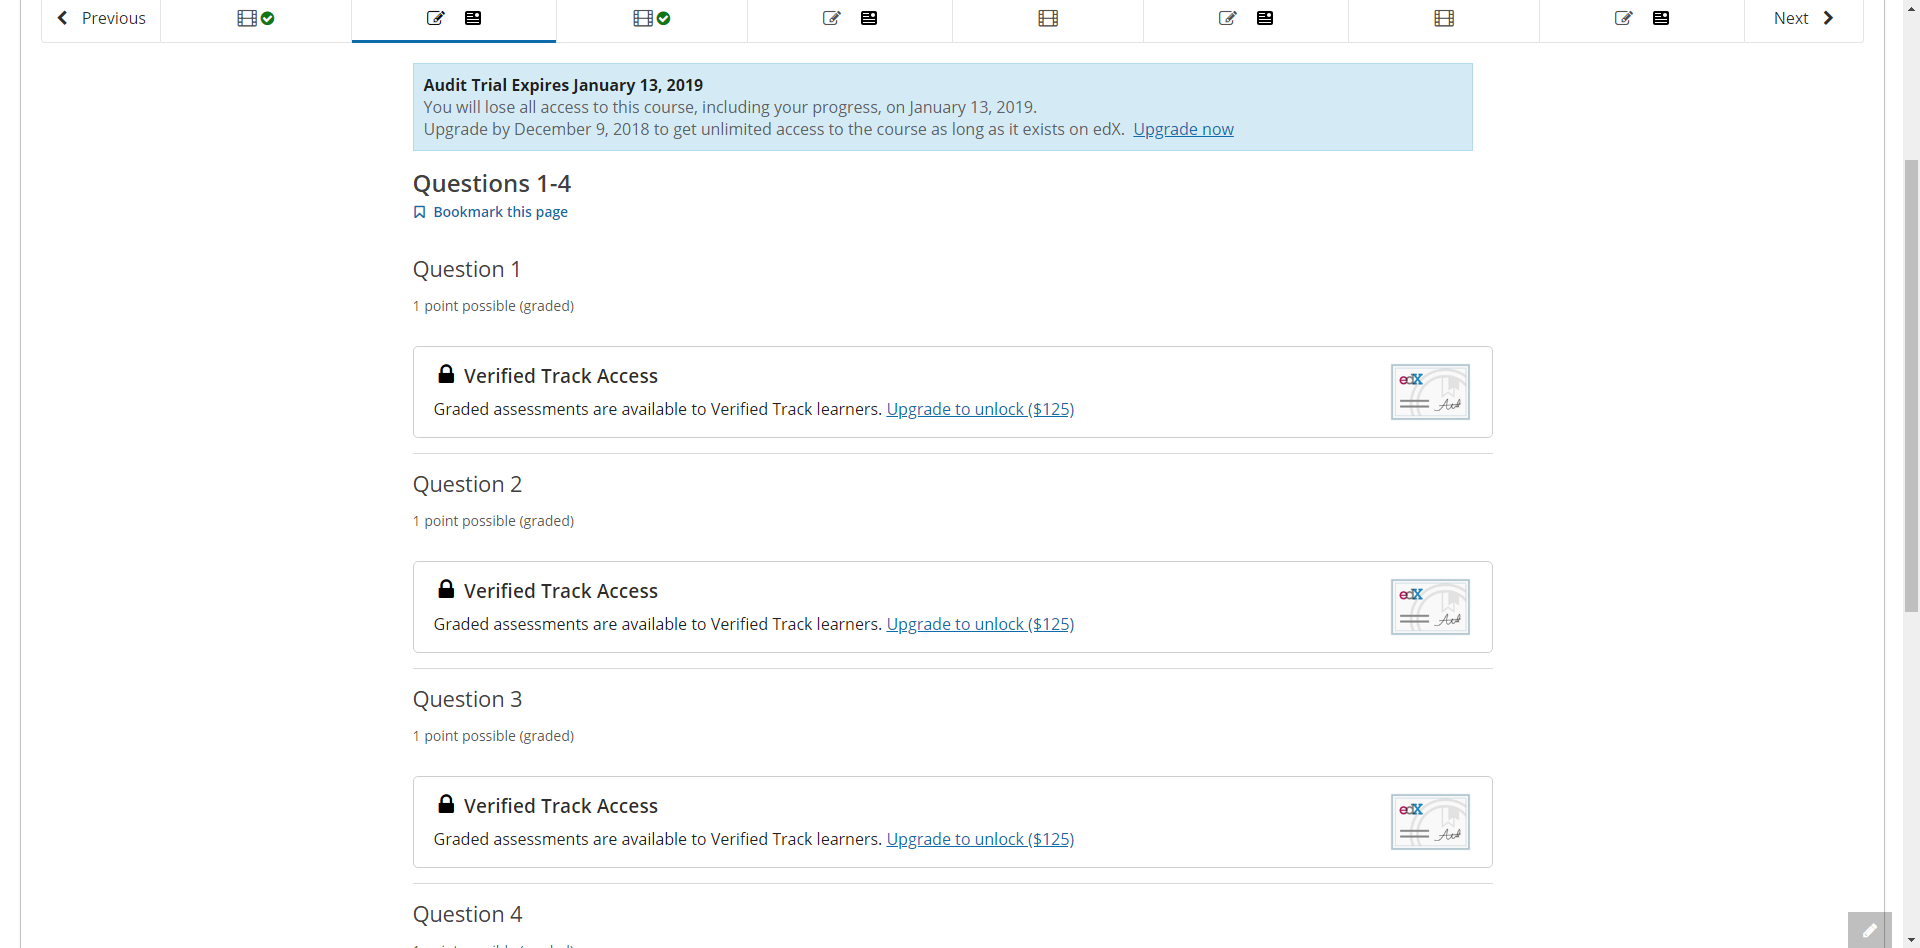
Task: Click the Questions 1-4 page title
Action: (492, 183)
